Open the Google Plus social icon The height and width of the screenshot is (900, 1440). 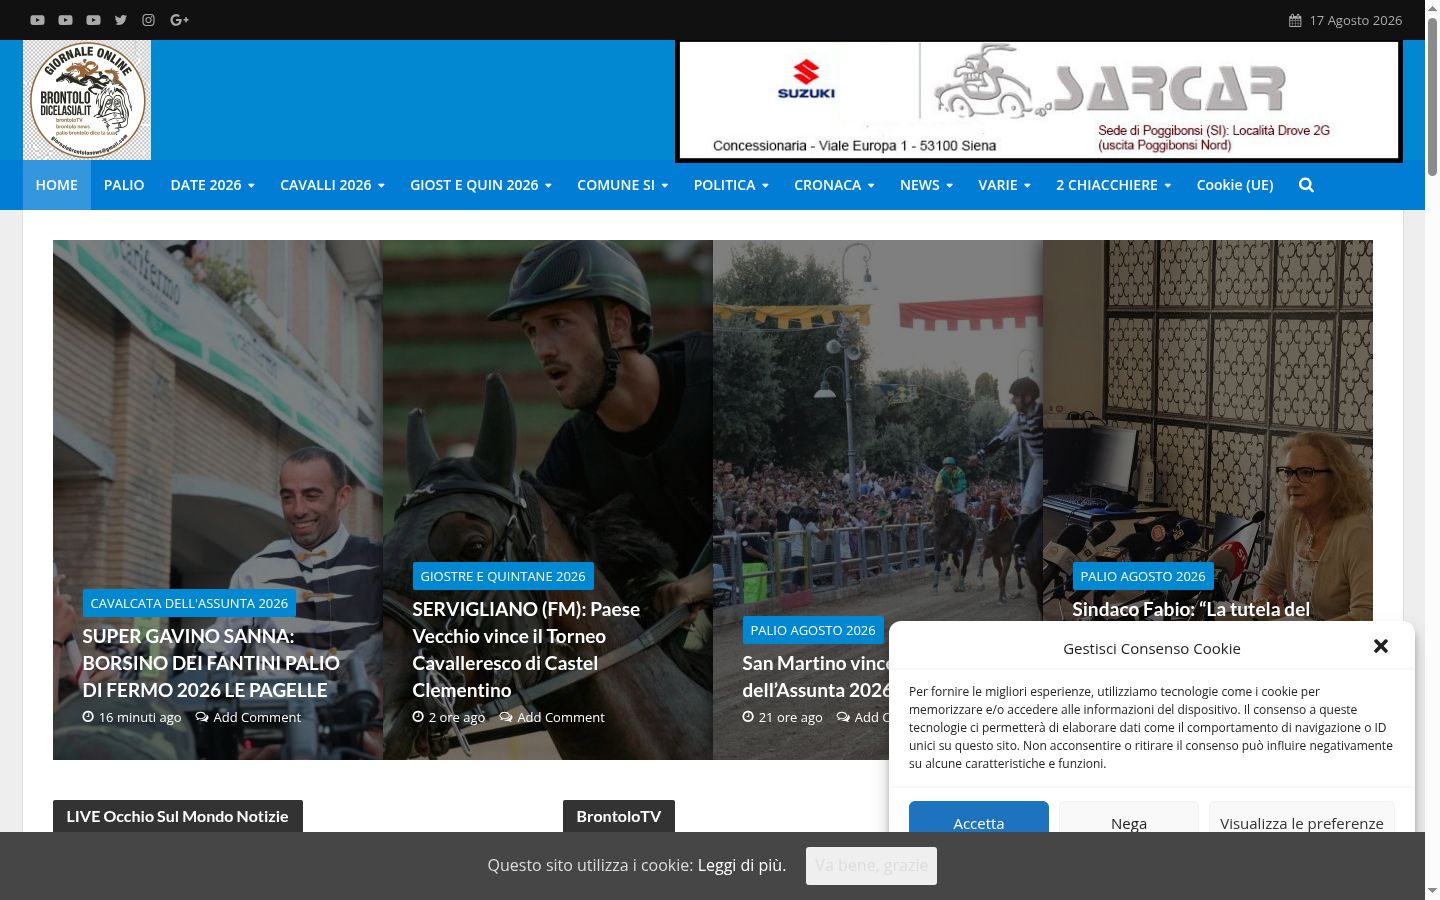pos(180,20)
